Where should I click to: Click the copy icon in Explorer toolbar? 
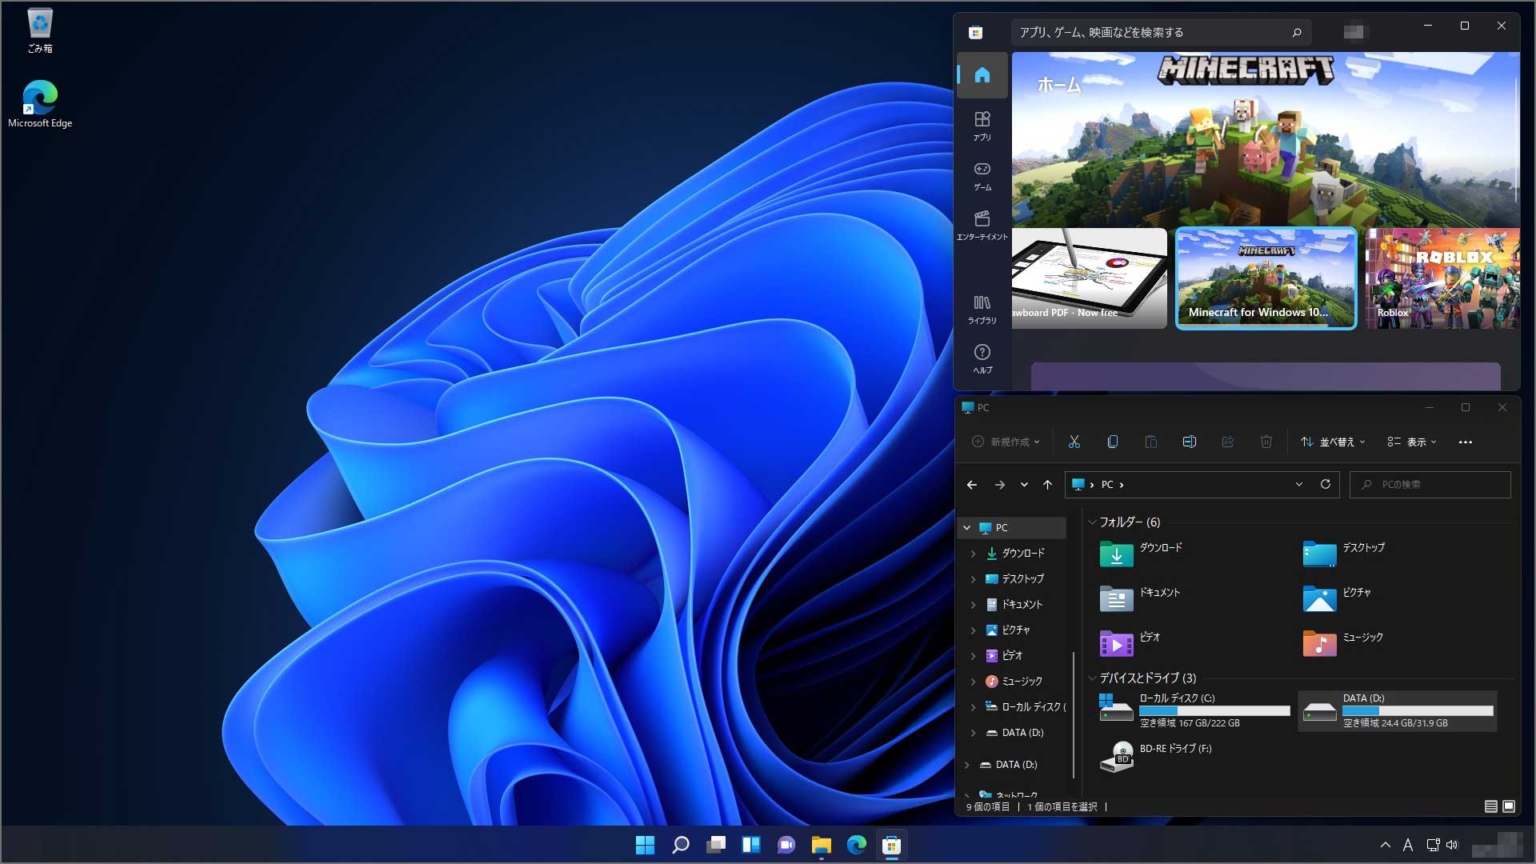click(1112, 441)
